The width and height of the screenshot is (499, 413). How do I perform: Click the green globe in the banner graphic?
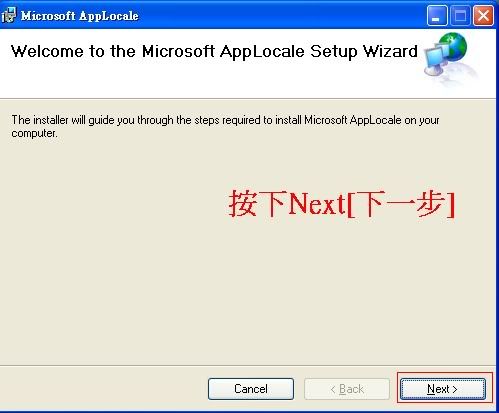453,47
